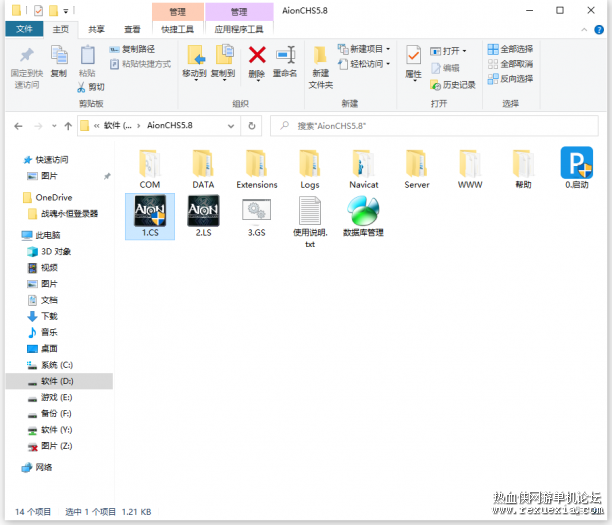The image size is (612, 525).
Task: Select the 3.GS batch file
Action: 256,217
